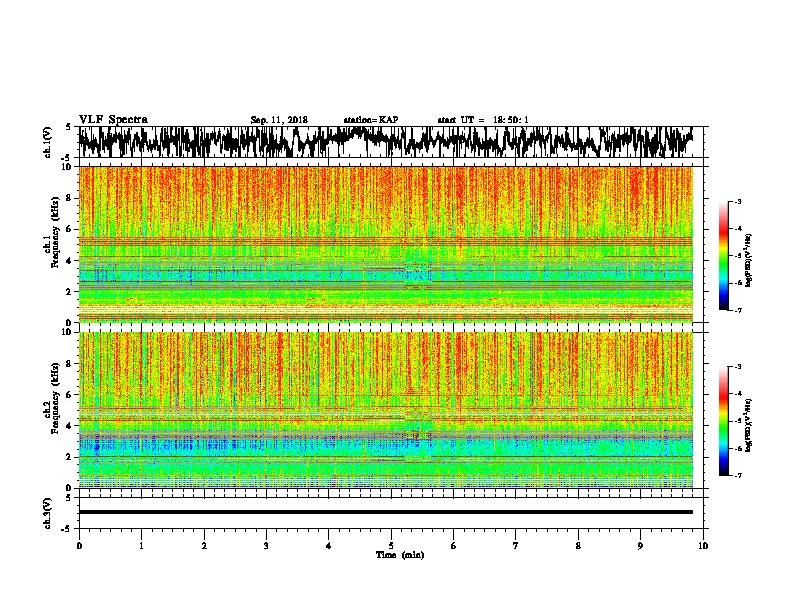
Task: Click time axis tick label "1"
Action: coord(141,545)
